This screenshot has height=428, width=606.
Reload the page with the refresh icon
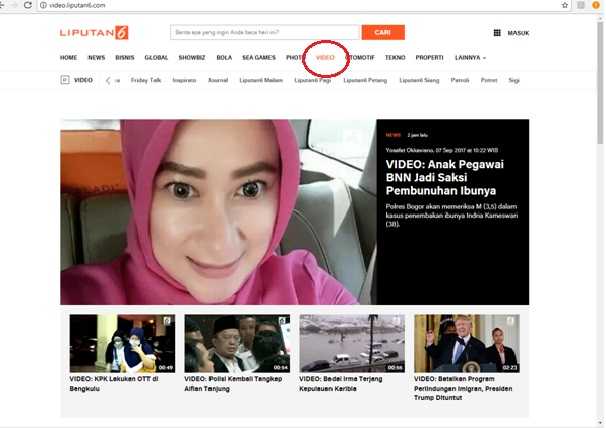tap(28, 5)
